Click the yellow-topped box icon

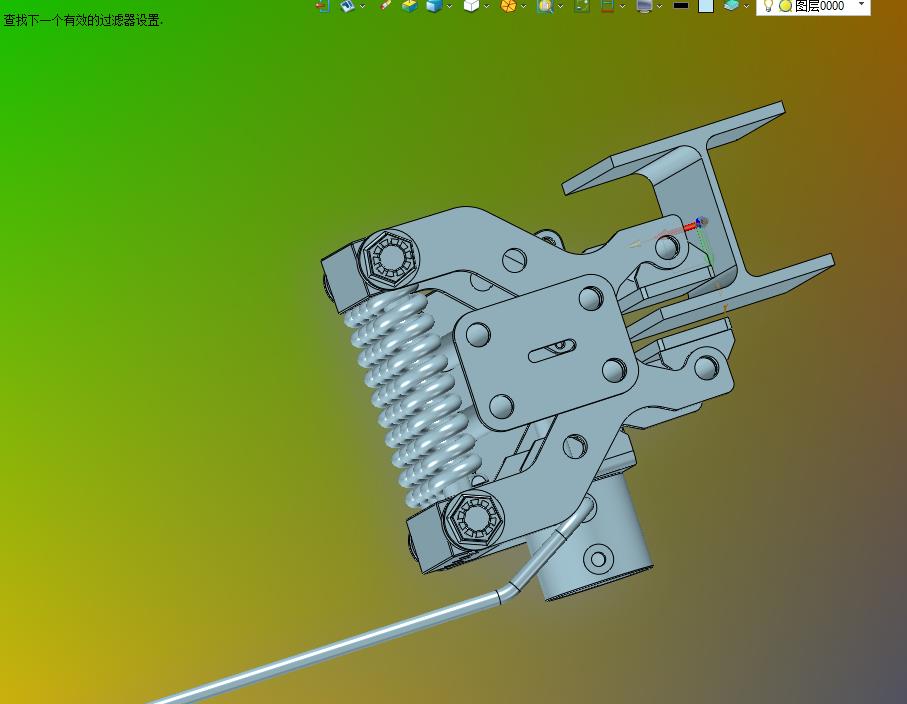coord(410,6)
